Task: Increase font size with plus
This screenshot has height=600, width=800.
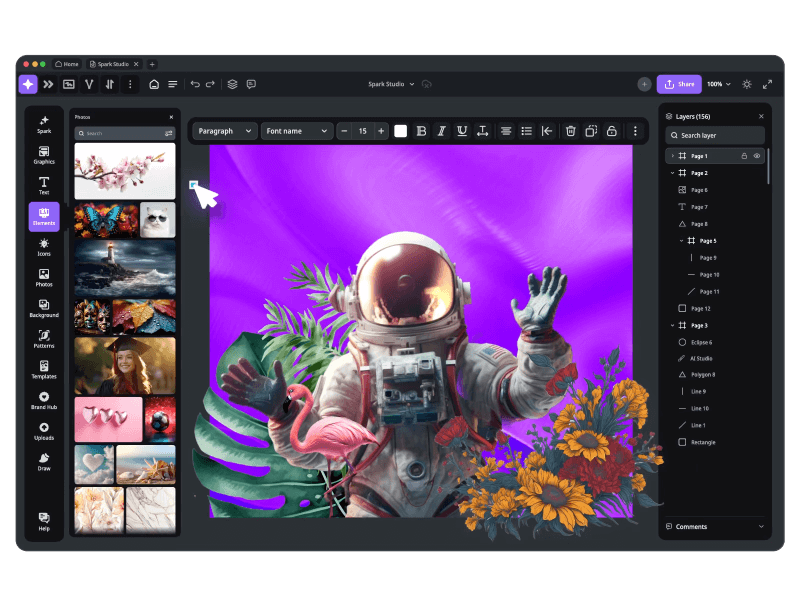Action: (381, 131)
